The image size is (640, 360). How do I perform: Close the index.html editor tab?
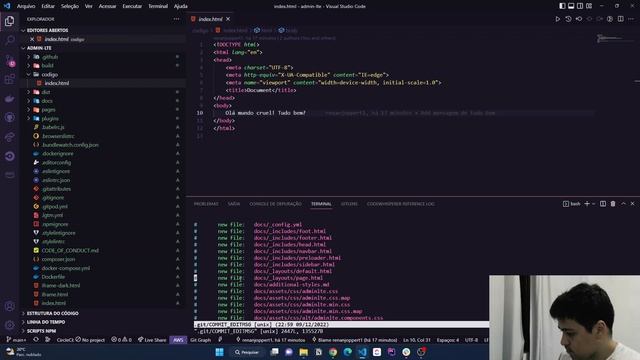click(x=228, y=19)
